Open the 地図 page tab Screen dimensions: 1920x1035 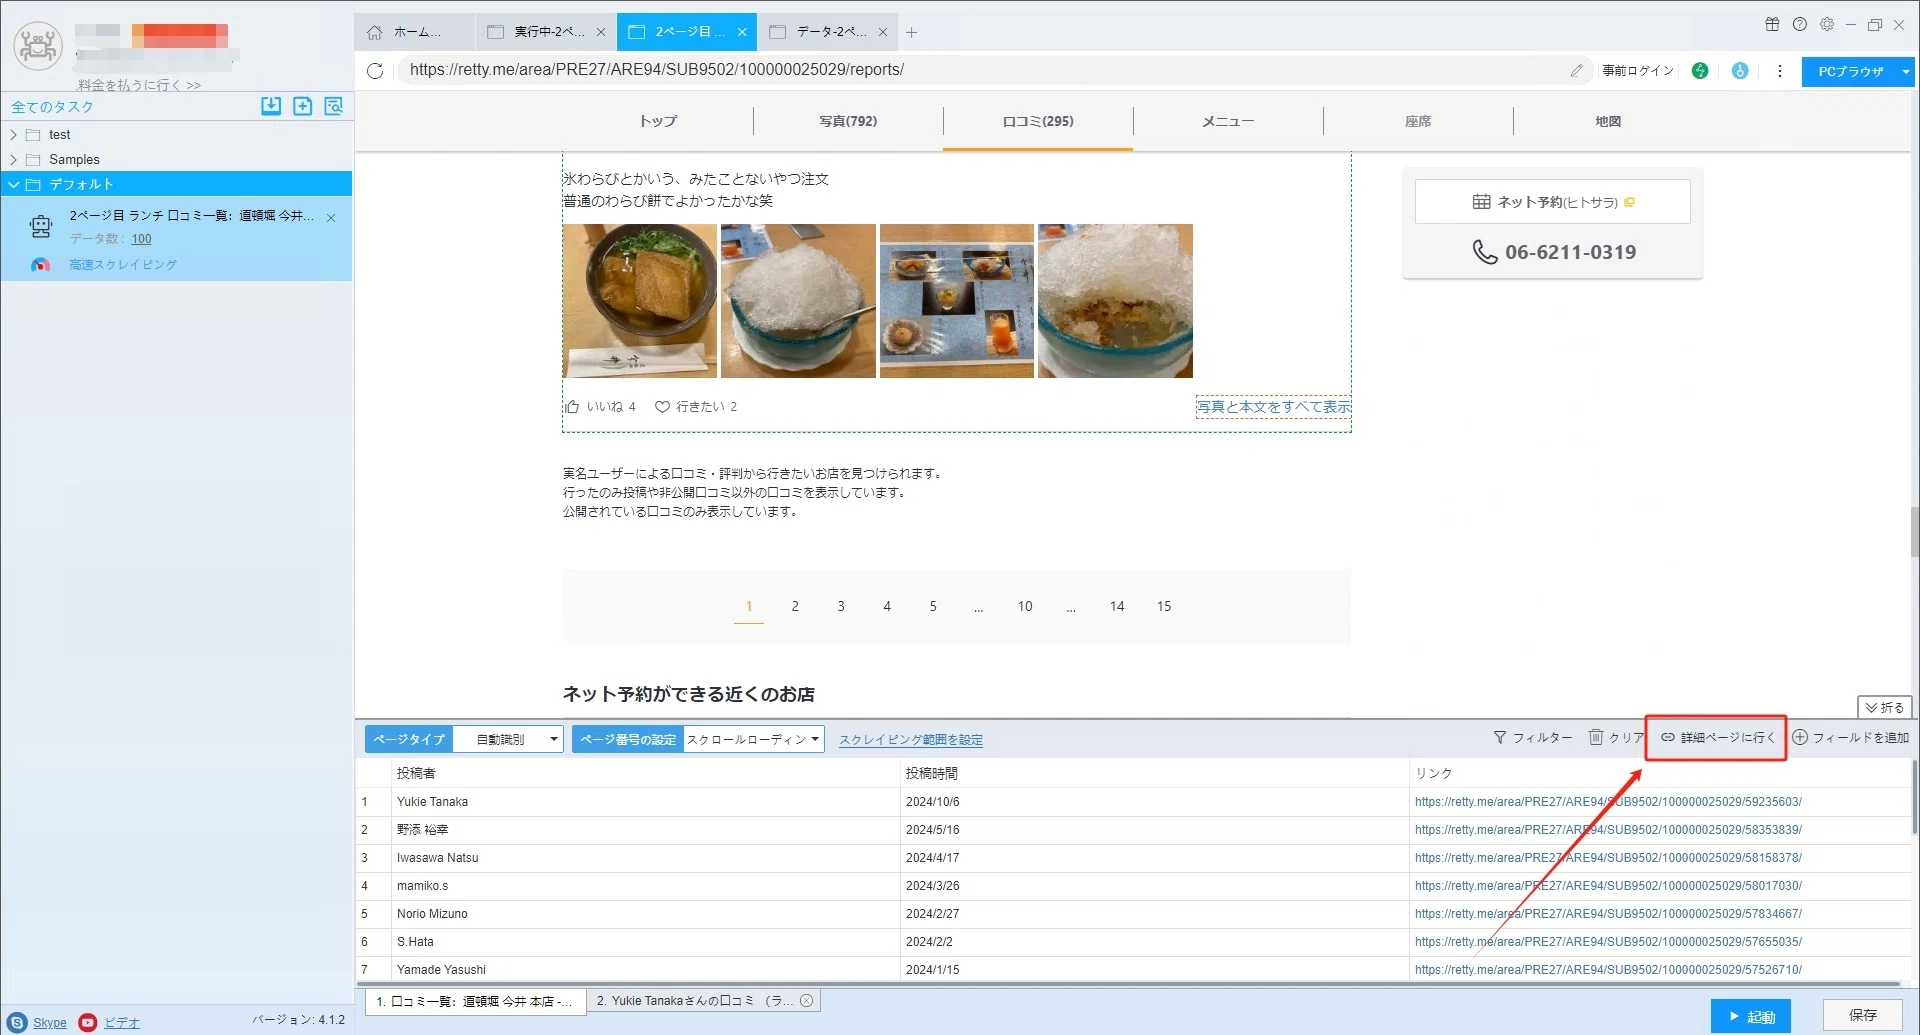coord(1608,121)
